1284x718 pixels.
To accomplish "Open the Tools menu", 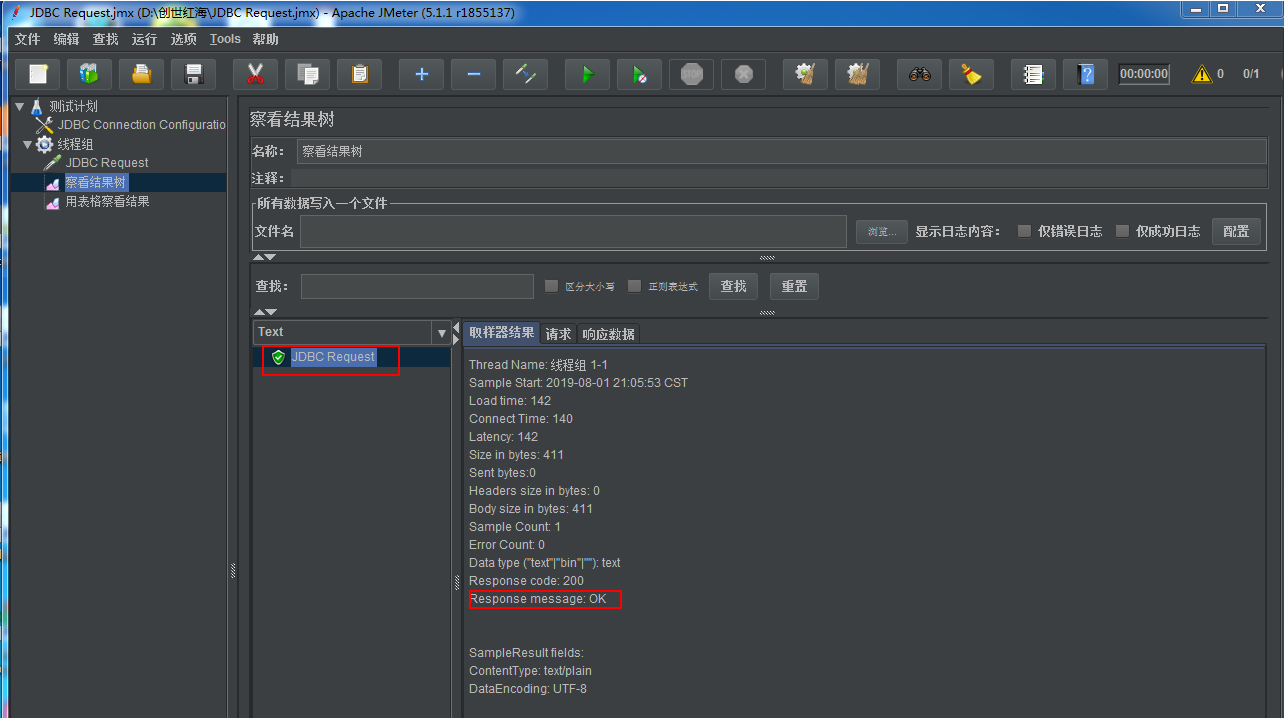I will [x=225, y=39].
